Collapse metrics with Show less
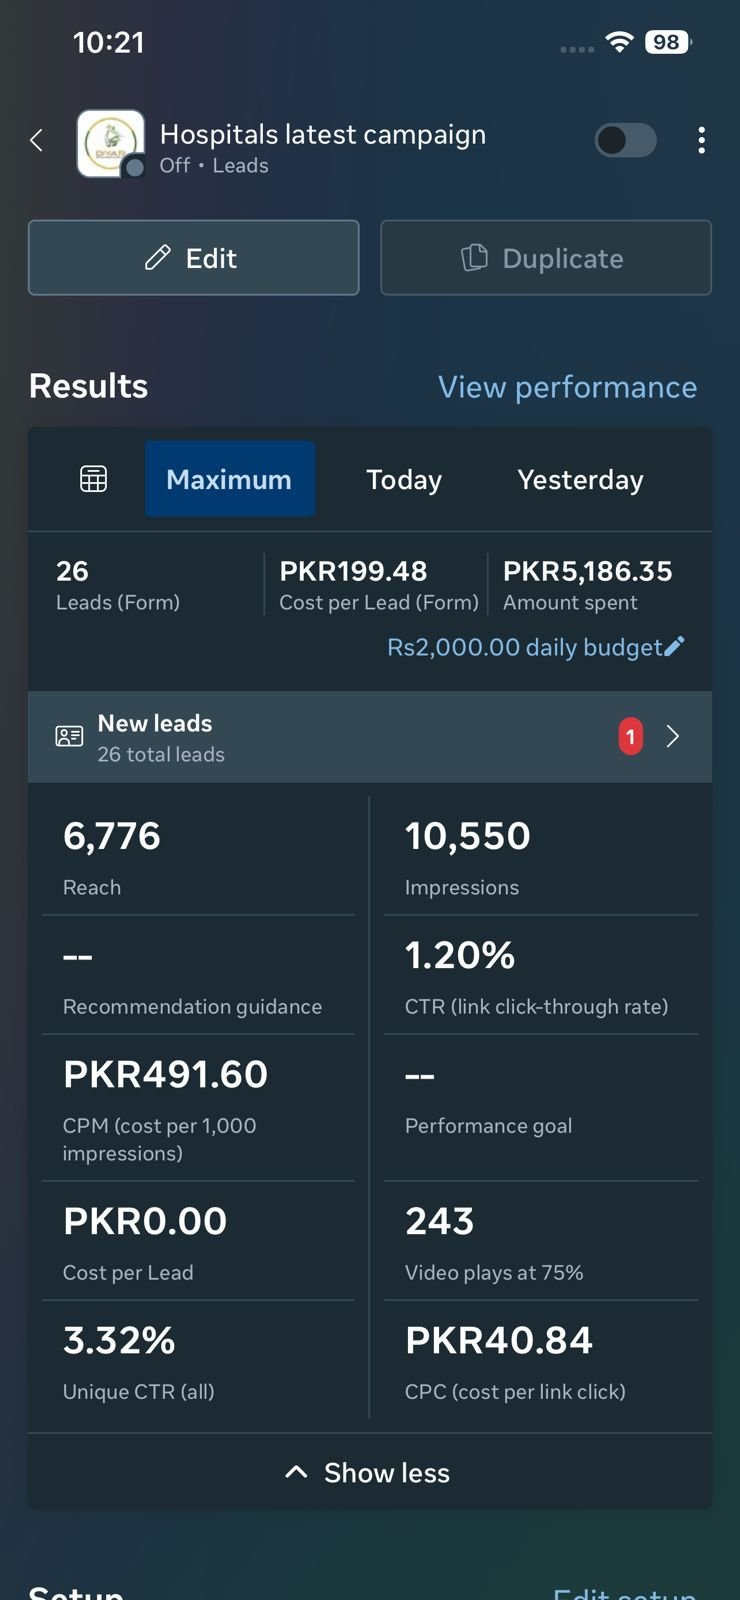 [x=369, y=1473]
